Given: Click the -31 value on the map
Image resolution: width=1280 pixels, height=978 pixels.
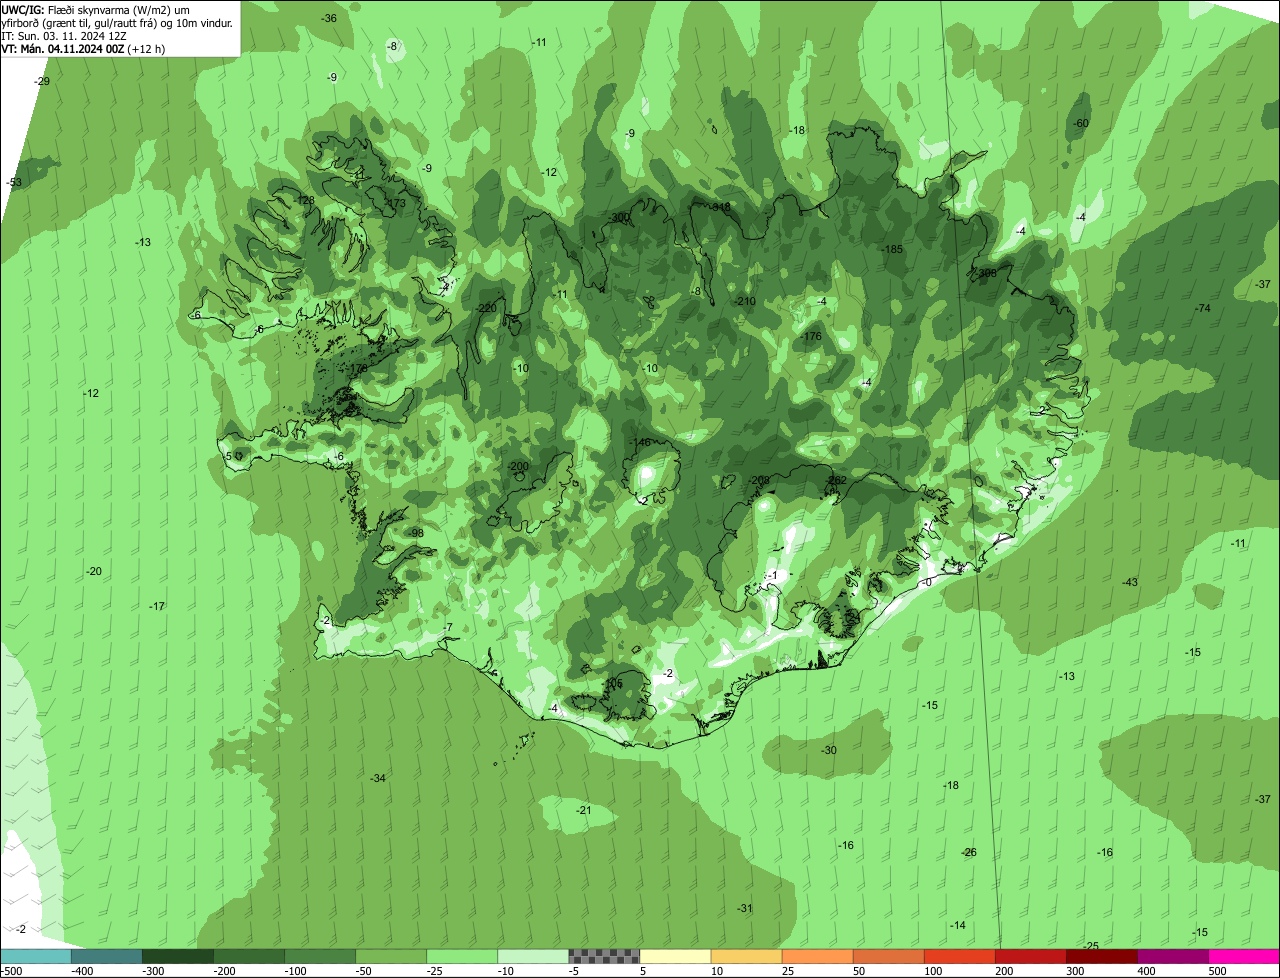Looking at the screenshot, I should click(x=744, y=909).
